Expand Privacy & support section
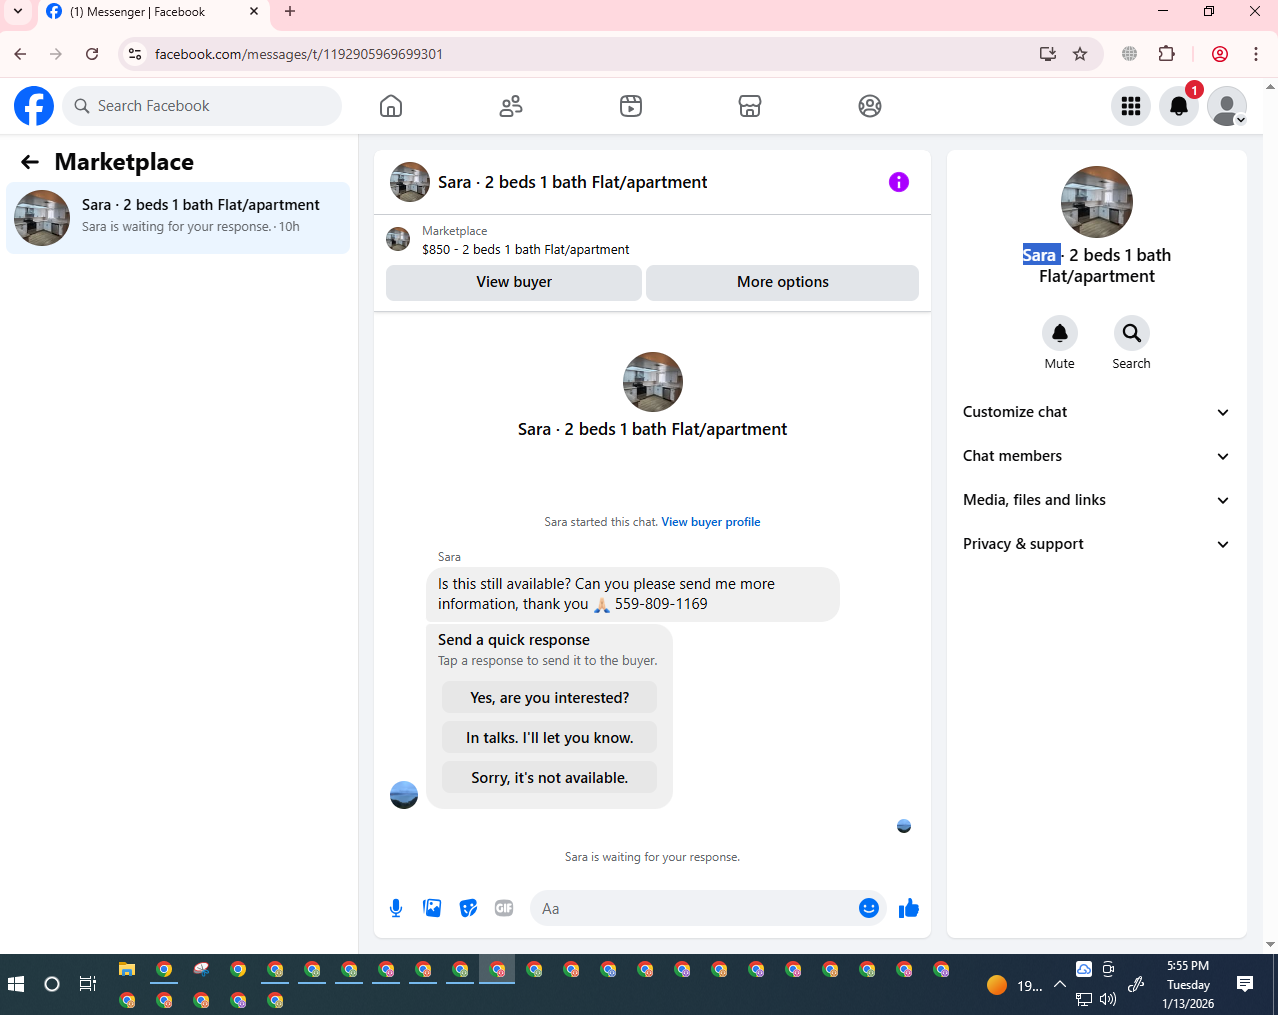The image size is (1278, 1015). (1097, 544)
